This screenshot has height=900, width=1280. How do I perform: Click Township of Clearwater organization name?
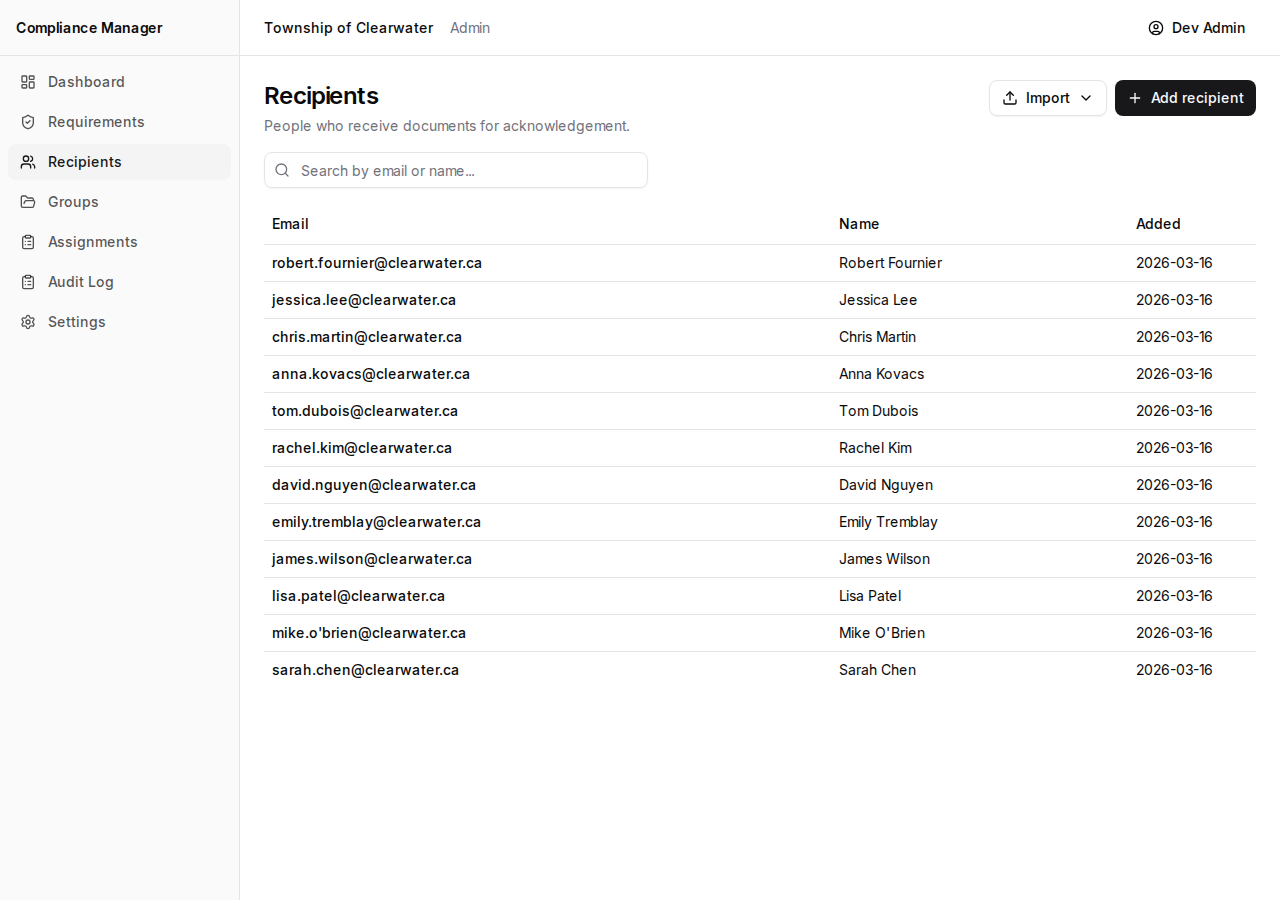(x=349, y=28)
